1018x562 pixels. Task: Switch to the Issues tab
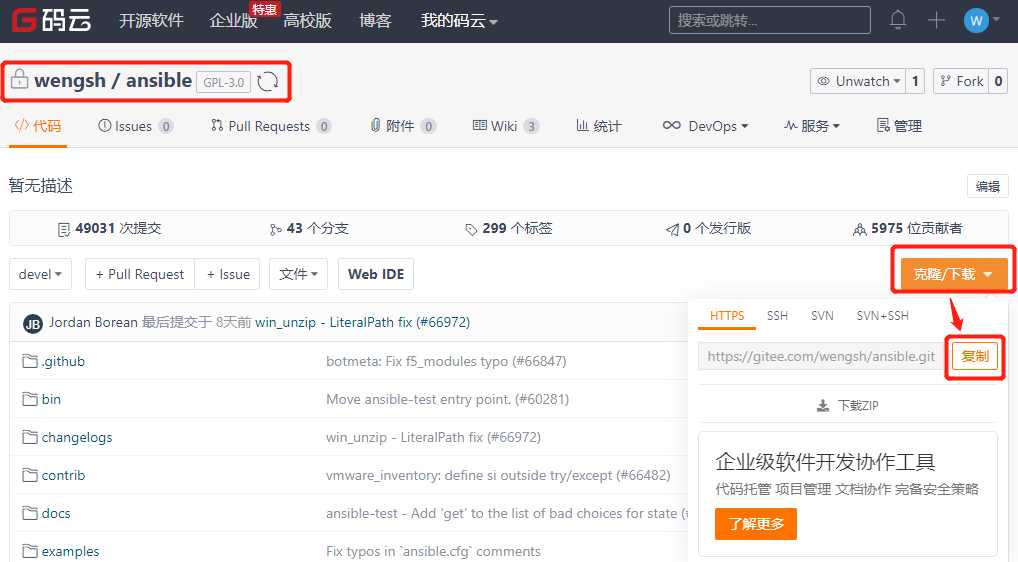click(x=135, y=126)
